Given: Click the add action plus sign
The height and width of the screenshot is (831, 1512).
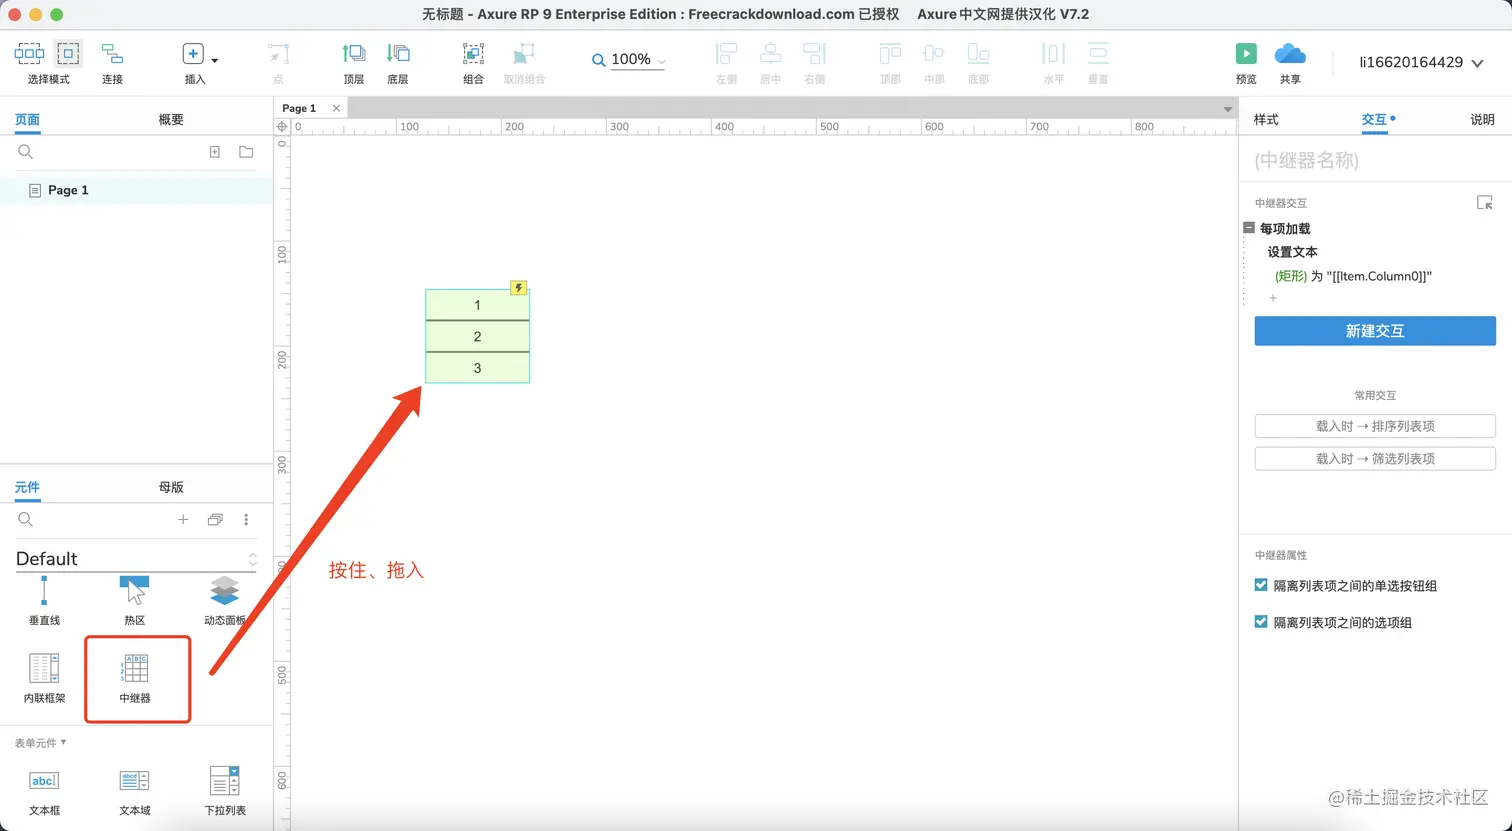Looking at the screenshot, I should click(1273, 298).
